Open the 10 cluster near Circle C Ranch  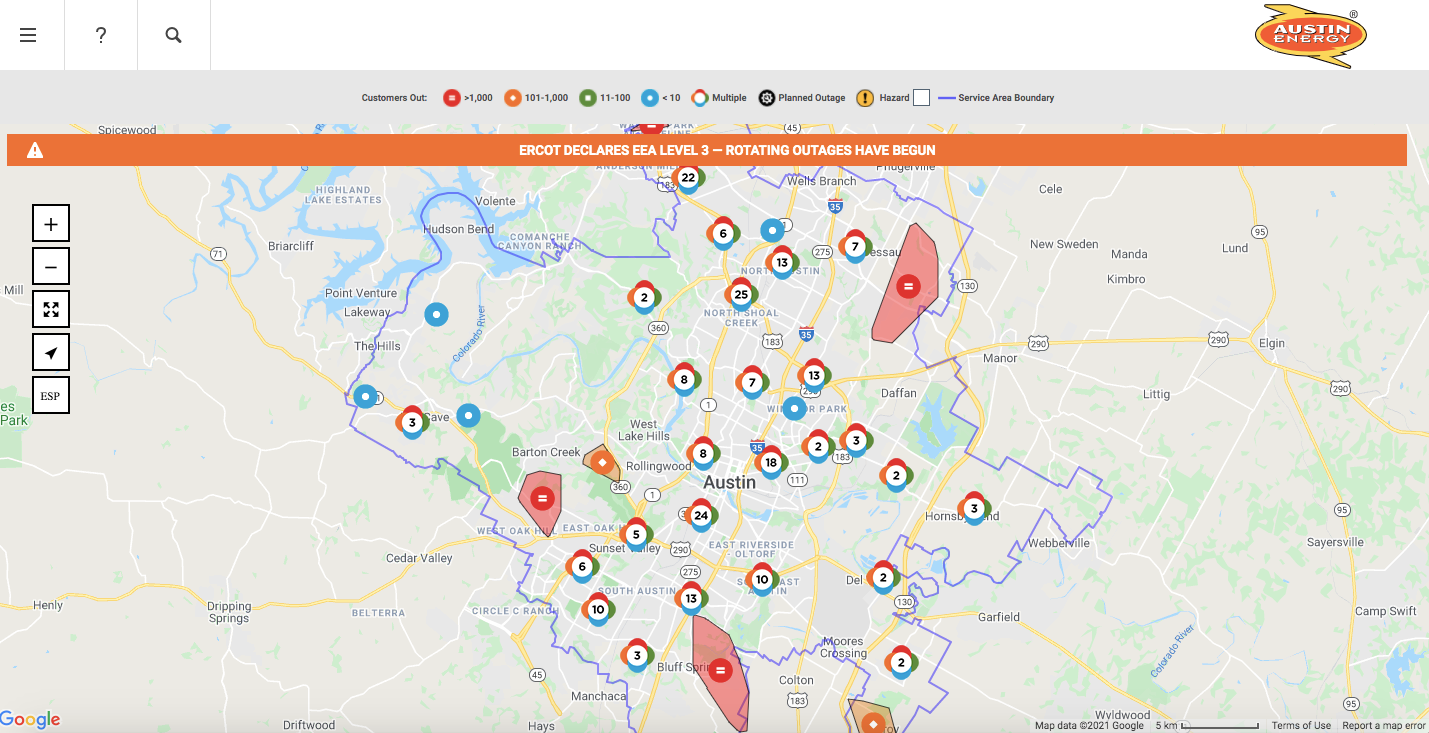(598, 610)
